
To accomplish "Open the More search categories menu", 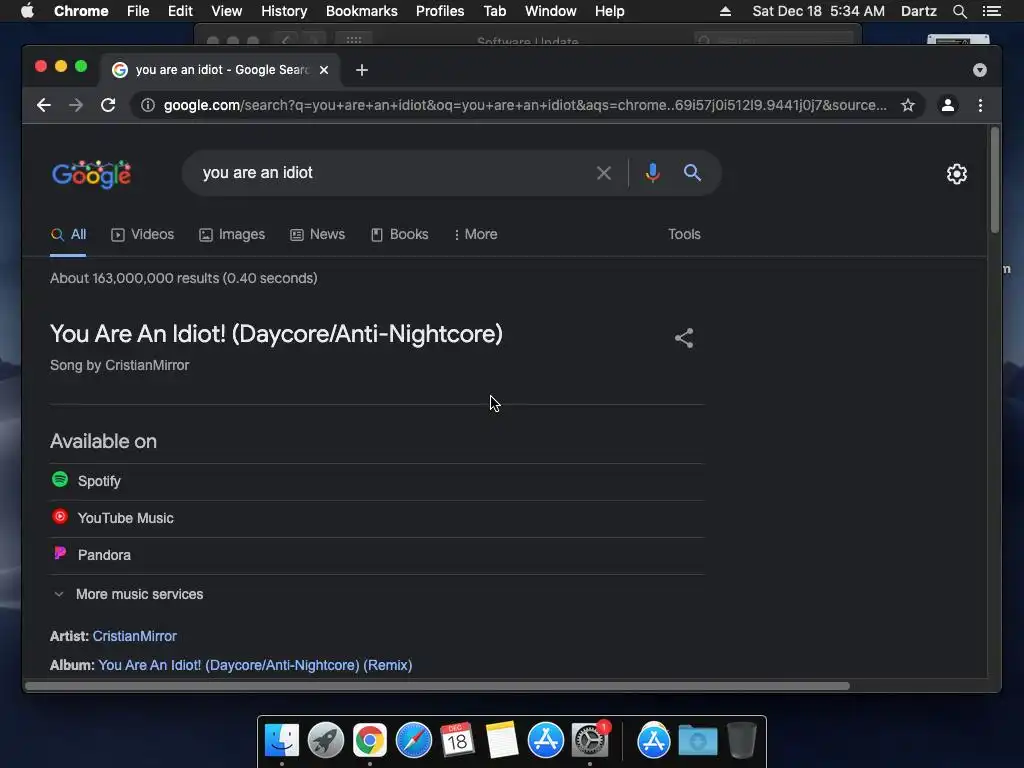I will 475,234.
